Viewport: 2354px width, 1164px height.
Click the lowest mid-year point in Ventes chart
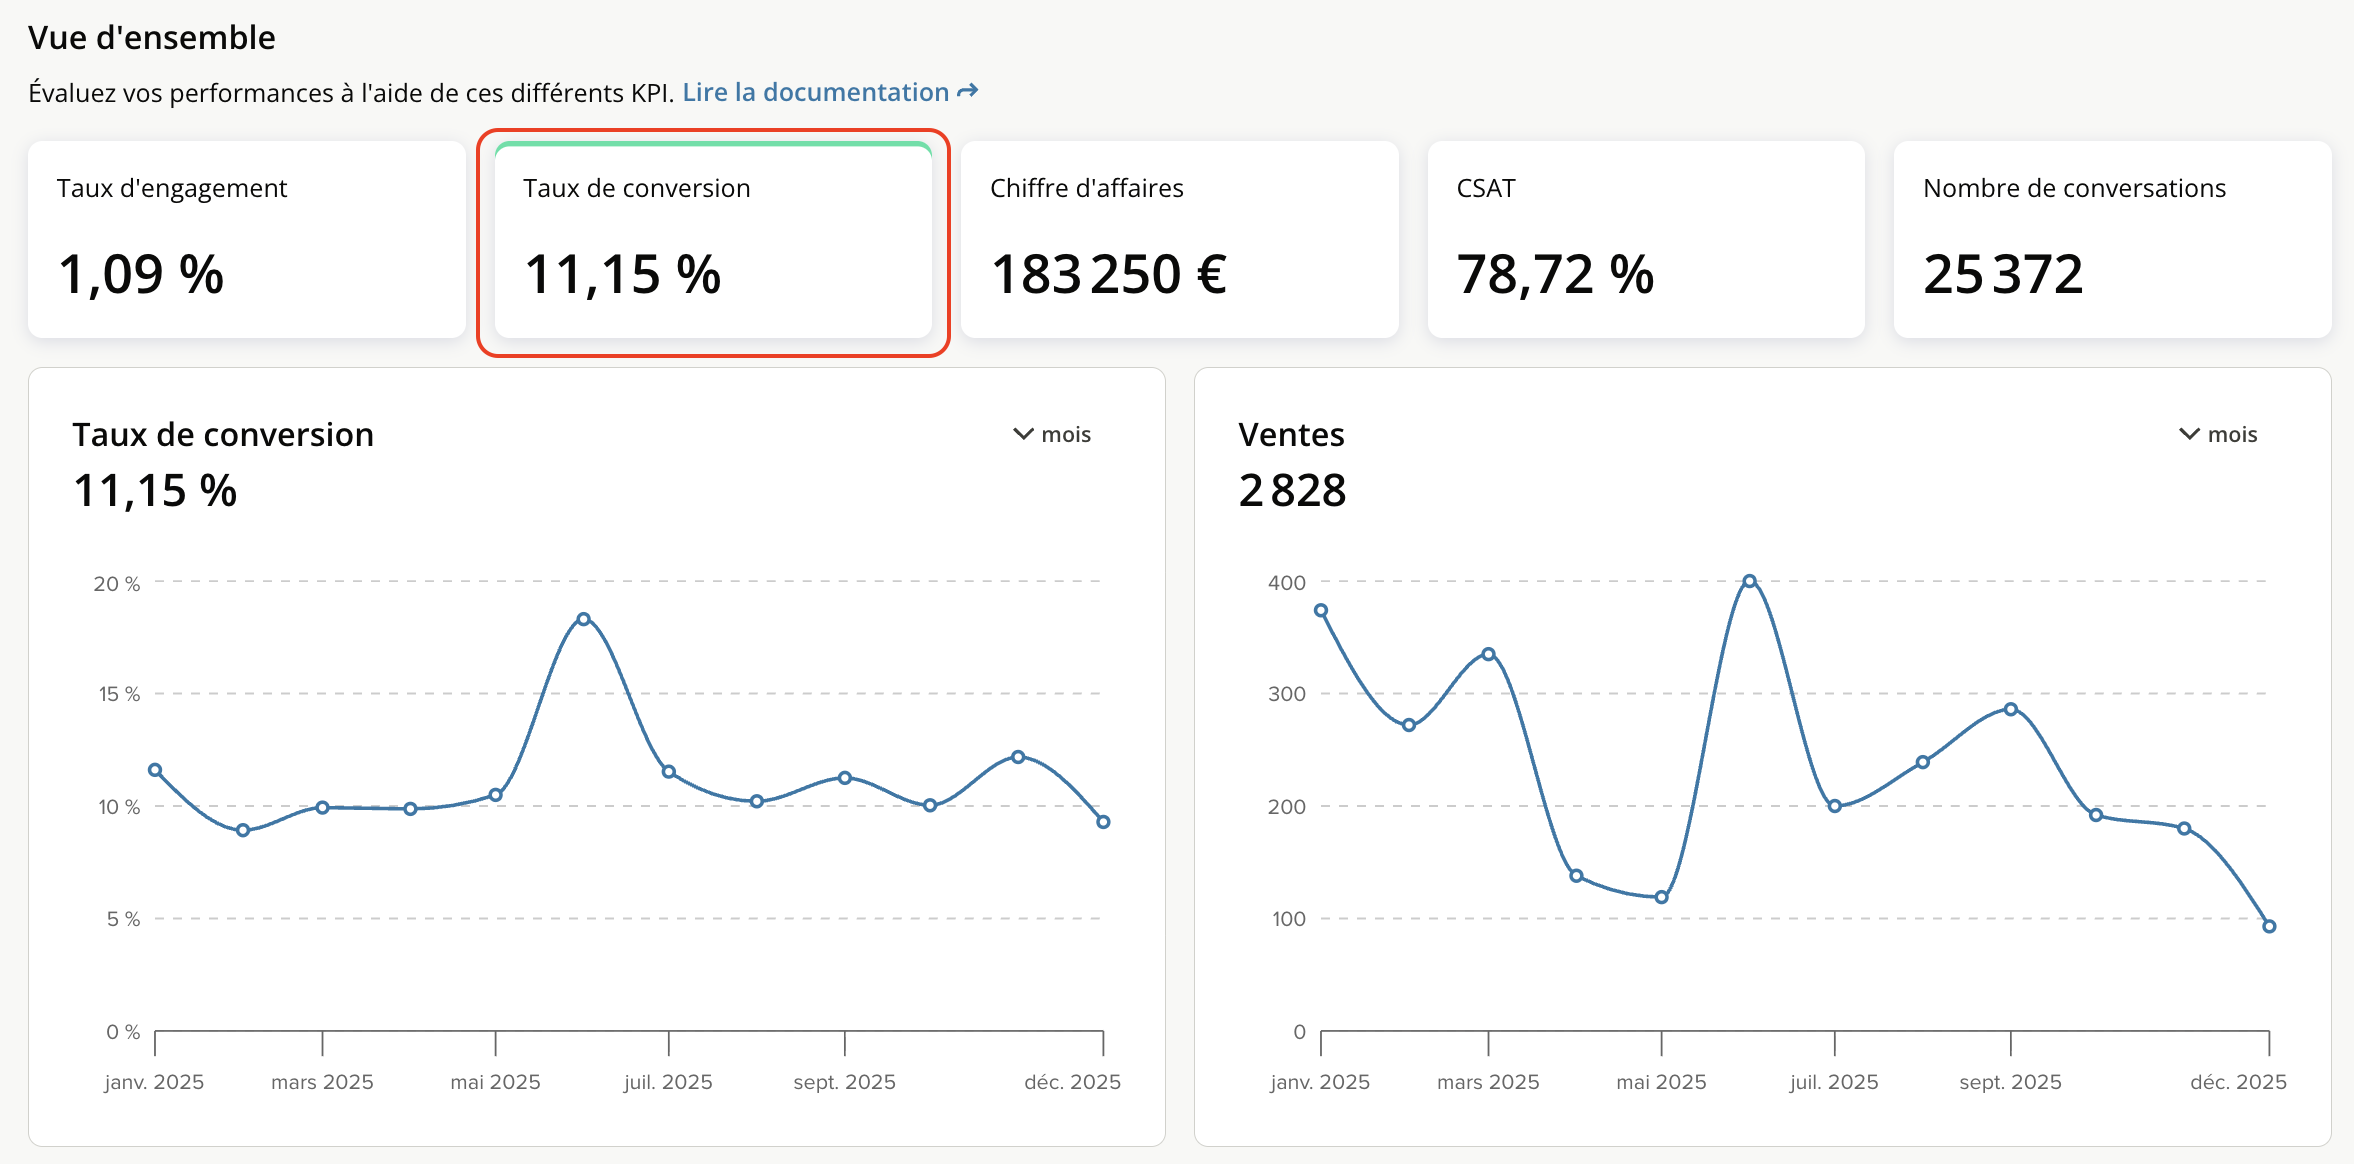click(1661, 897)
